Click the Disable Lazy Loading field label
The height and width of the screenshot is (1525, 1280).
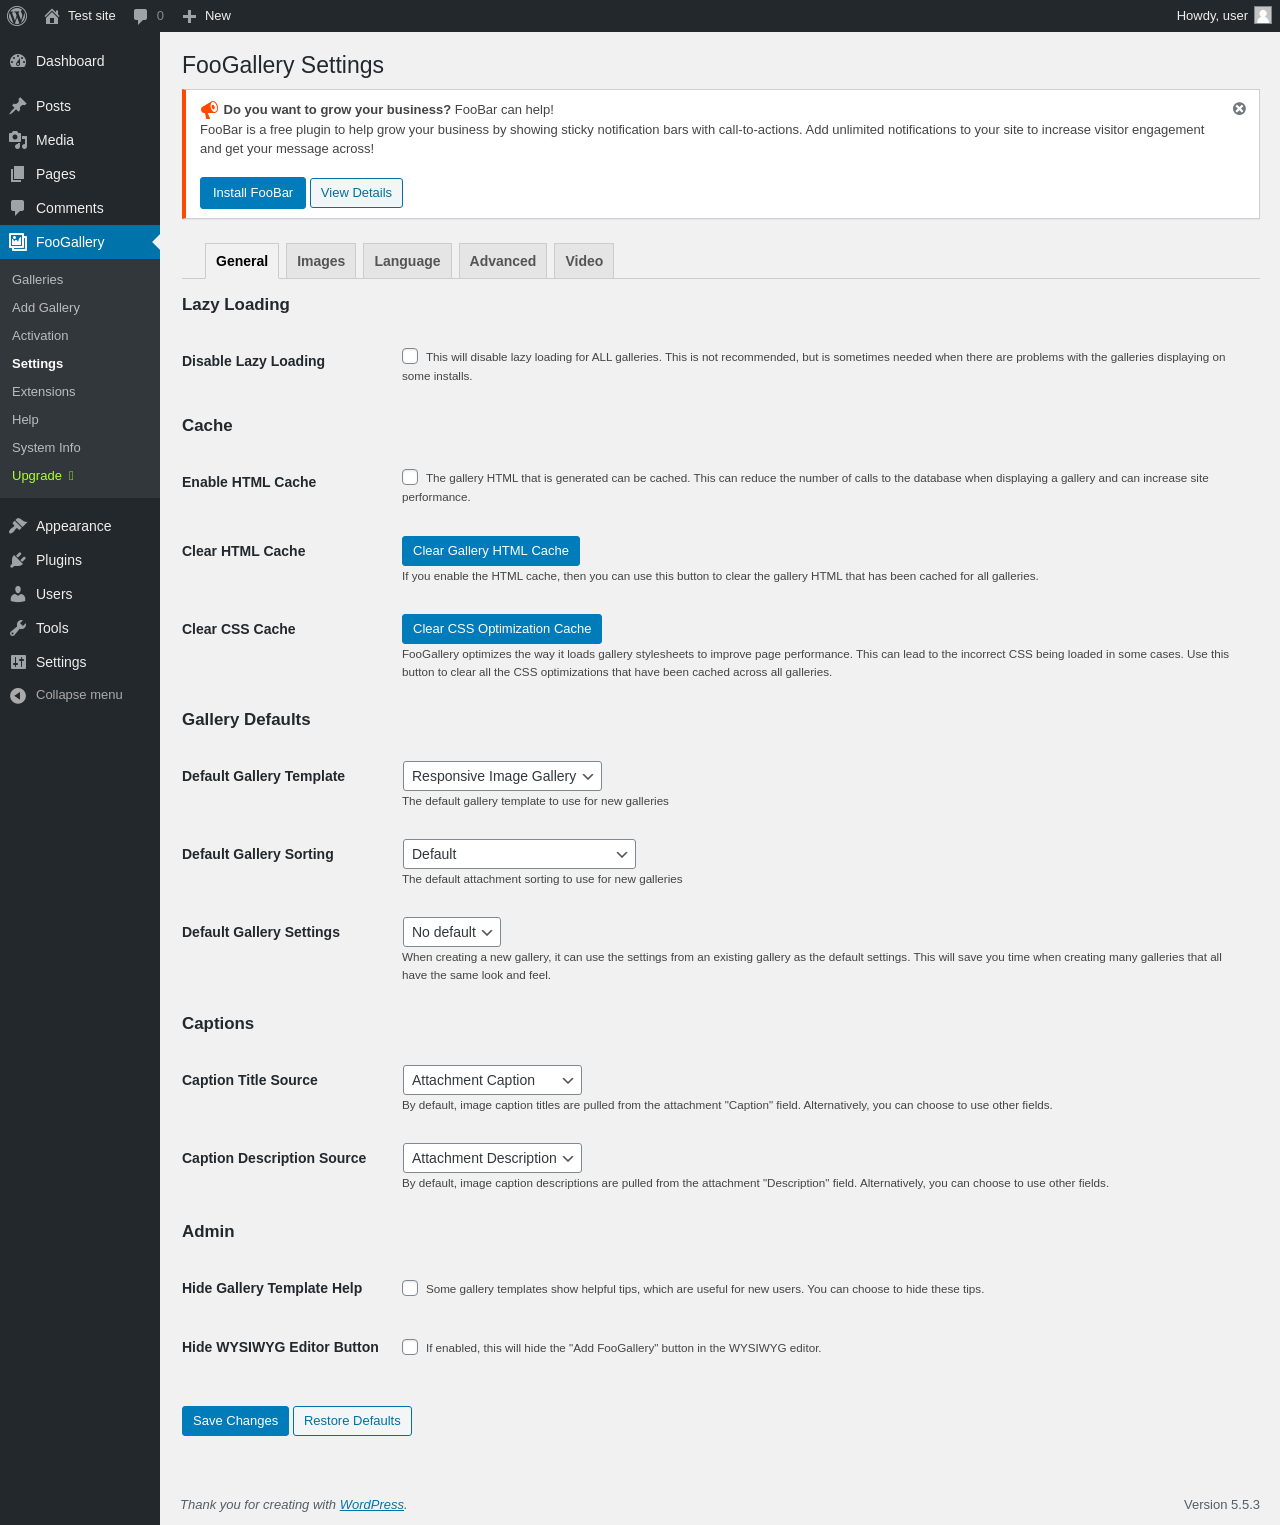point(253,361)
